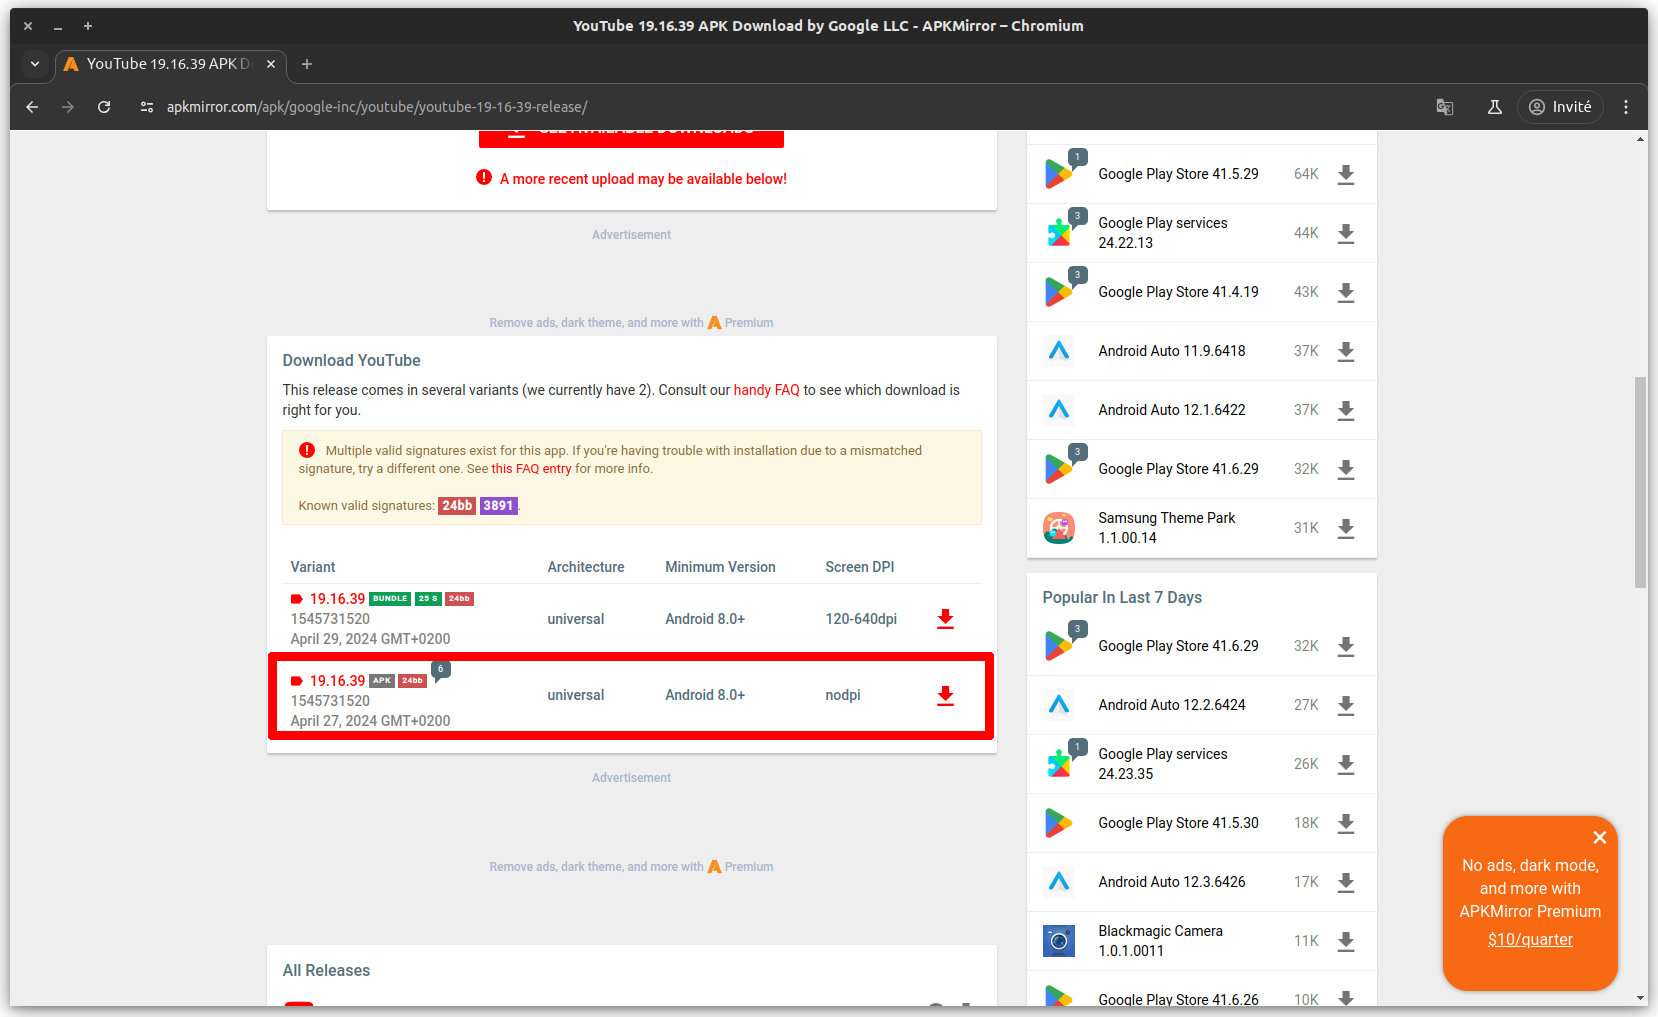
Task: Click the 'Popular In Last 7 Days' heading
Action: pos(1122,598)
